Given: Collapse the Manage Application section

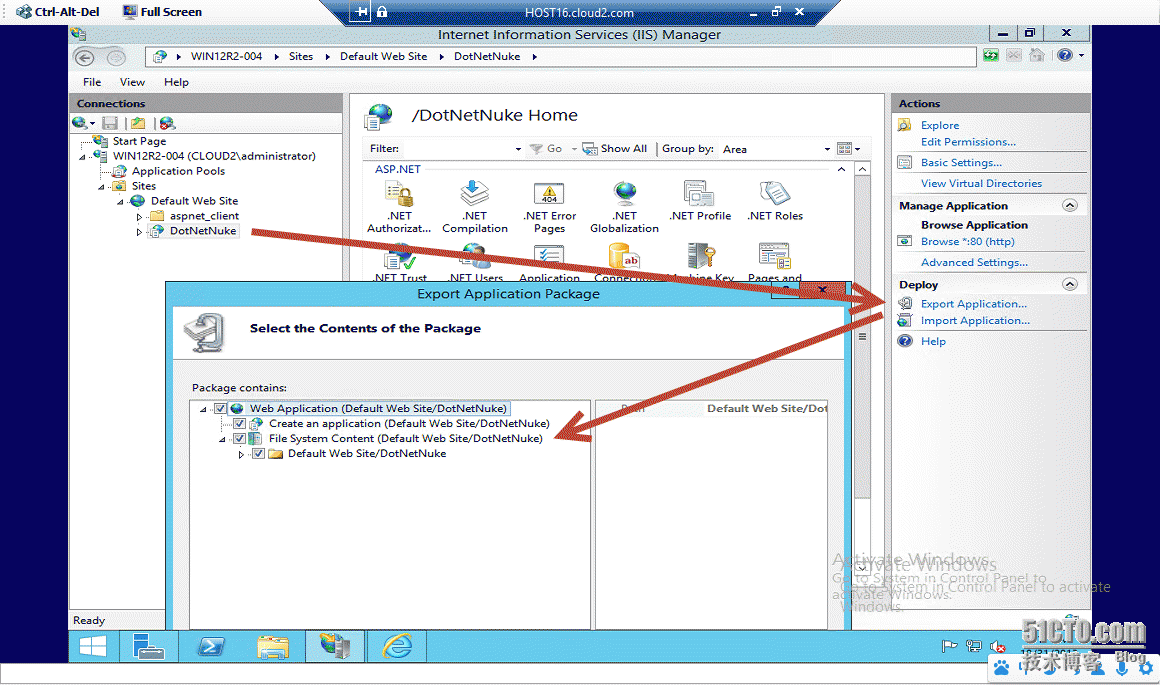Looking at the screenshot, I should click(1070, 206).
